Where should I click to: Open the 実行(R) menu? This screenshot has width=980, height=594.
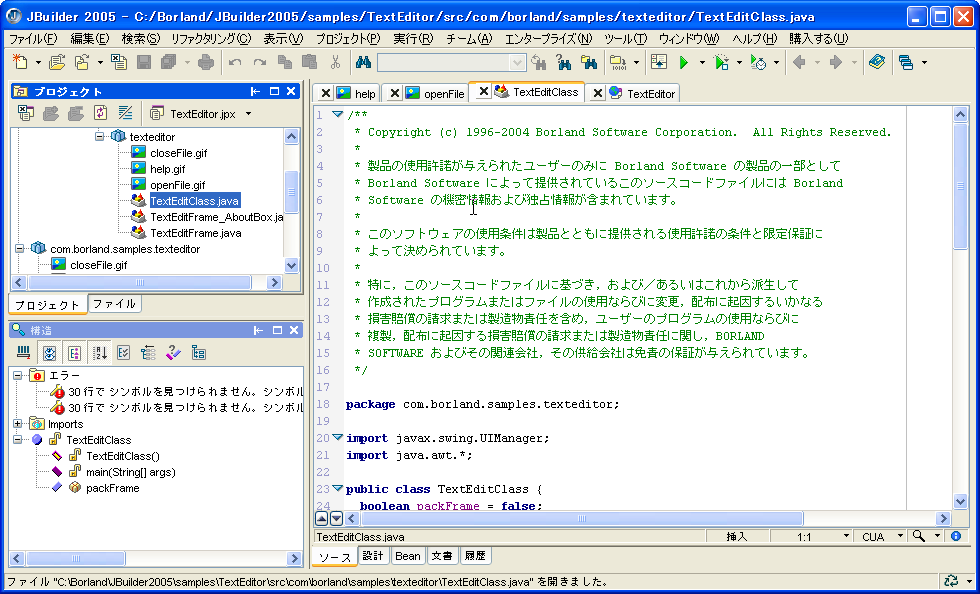[413, 39]
